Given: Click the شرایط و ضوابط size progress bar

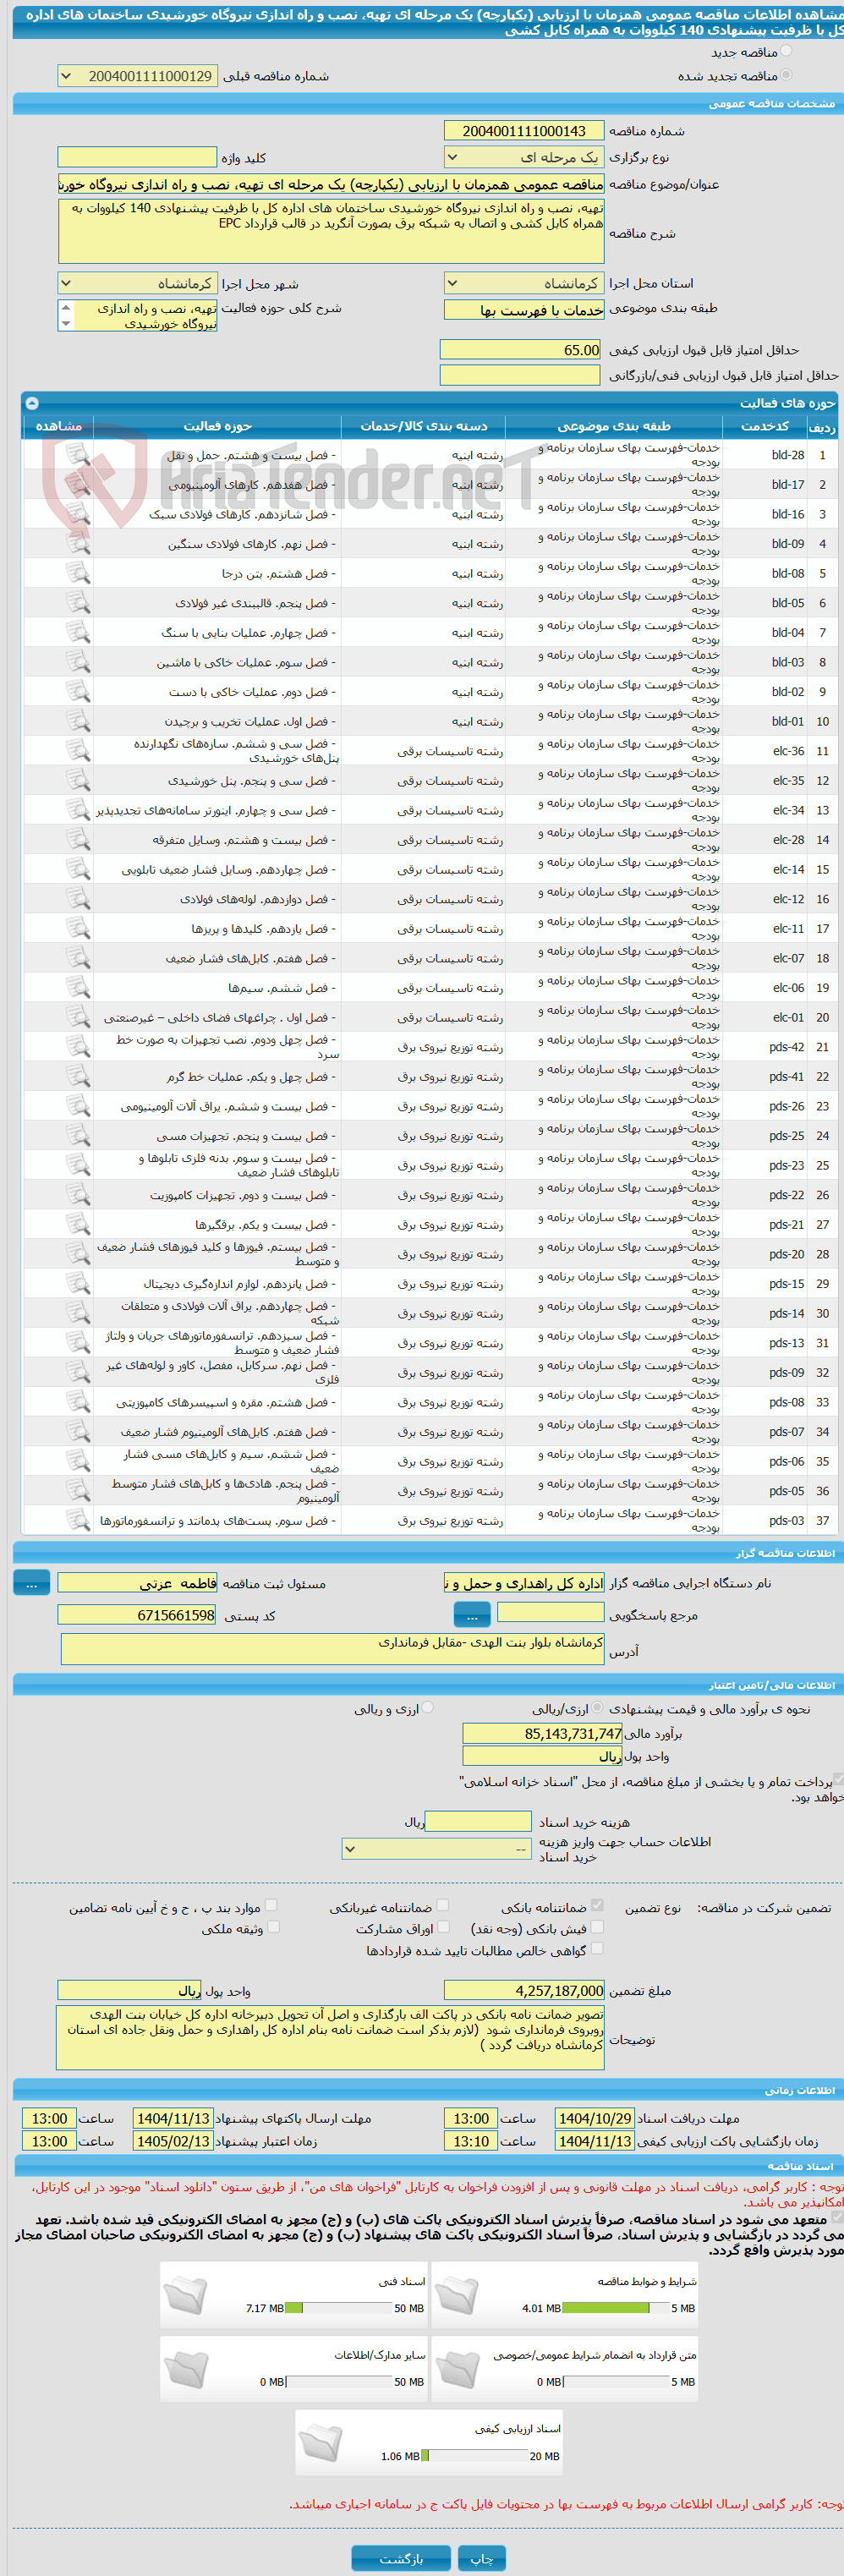Looking at the screenshot, I should click(x=614, y=2308).
